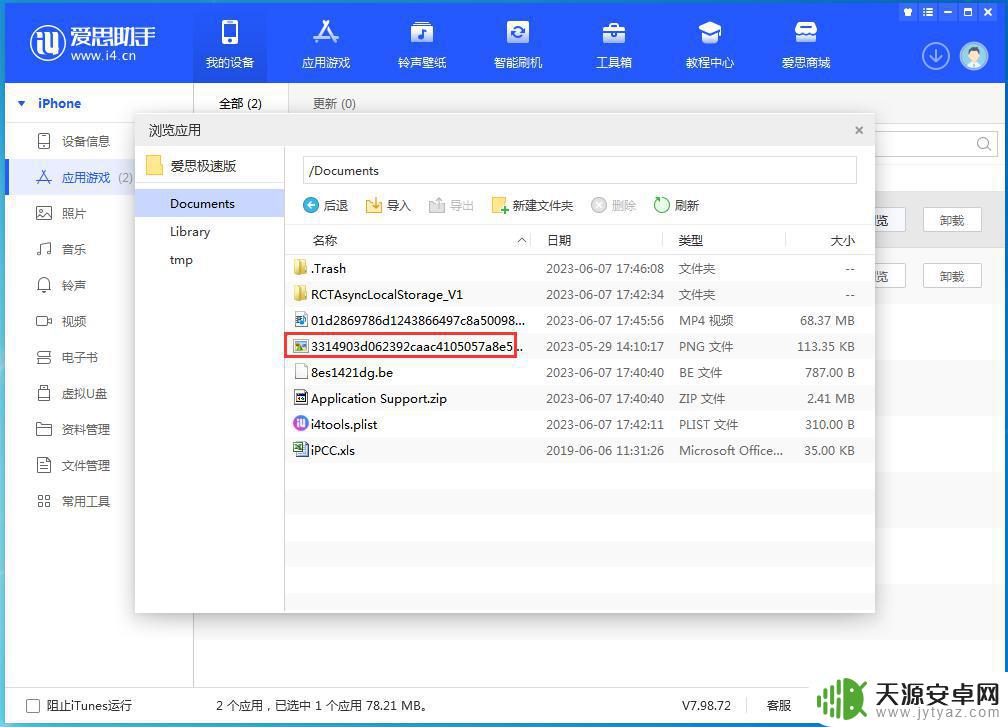The width and height of the screenshot is (1008, 727).
Task: Open 电子书 in the sidebar
Action: tap(67, 357)
